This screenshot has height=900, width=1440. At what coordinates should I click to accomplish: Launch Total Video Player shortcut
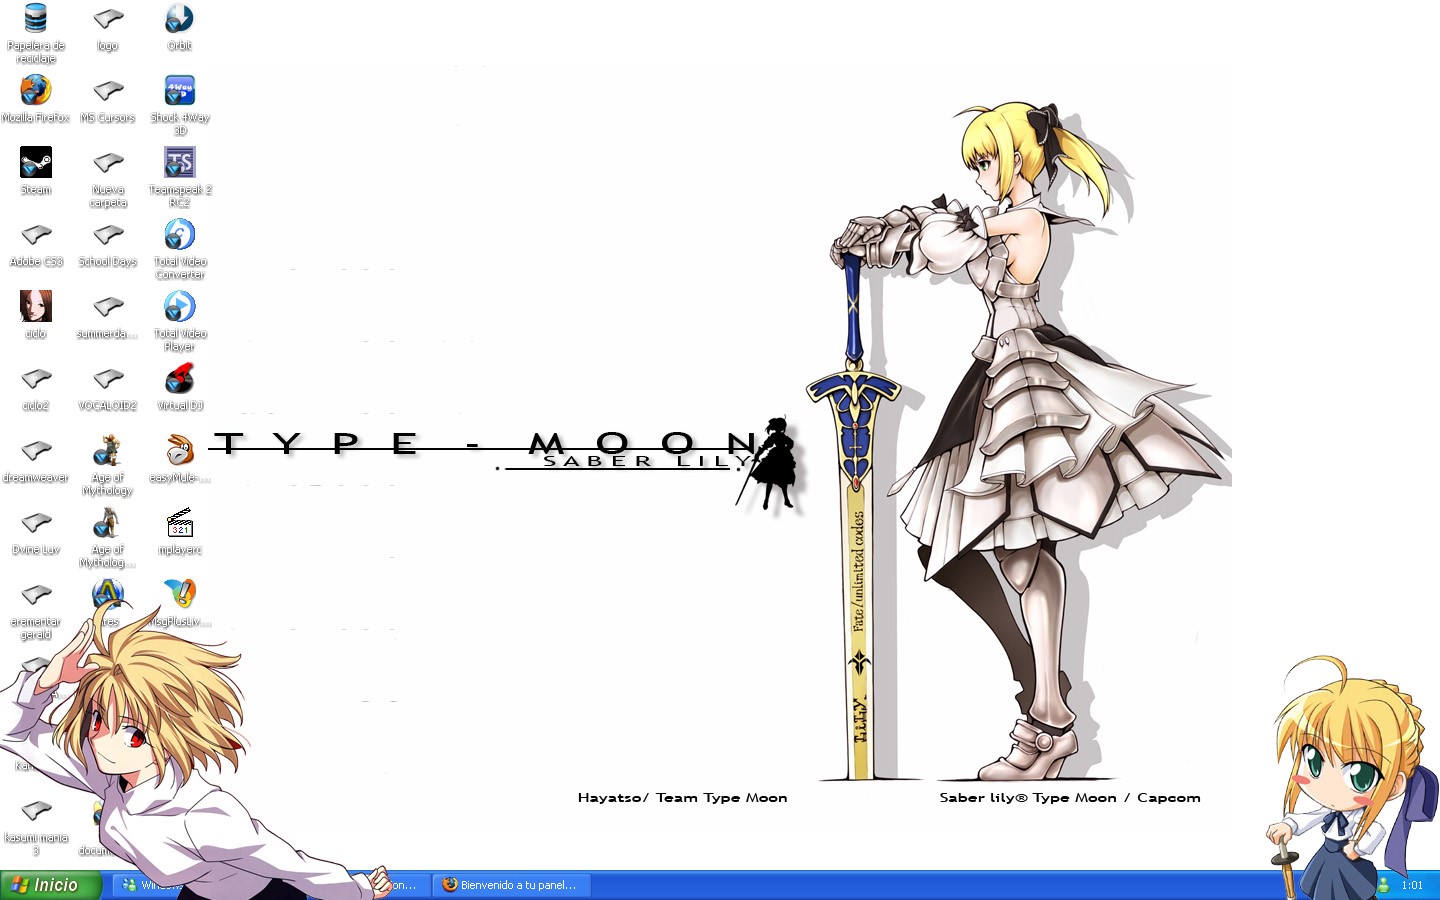180,321
